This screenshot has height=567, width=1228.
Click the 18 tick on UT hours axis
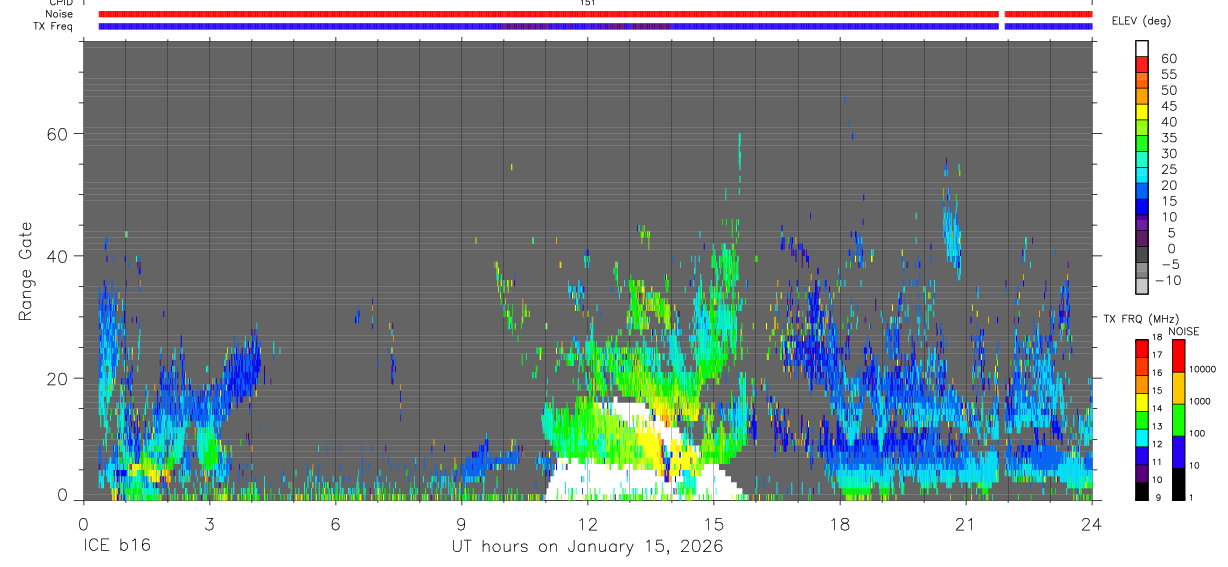click(839, 524)
